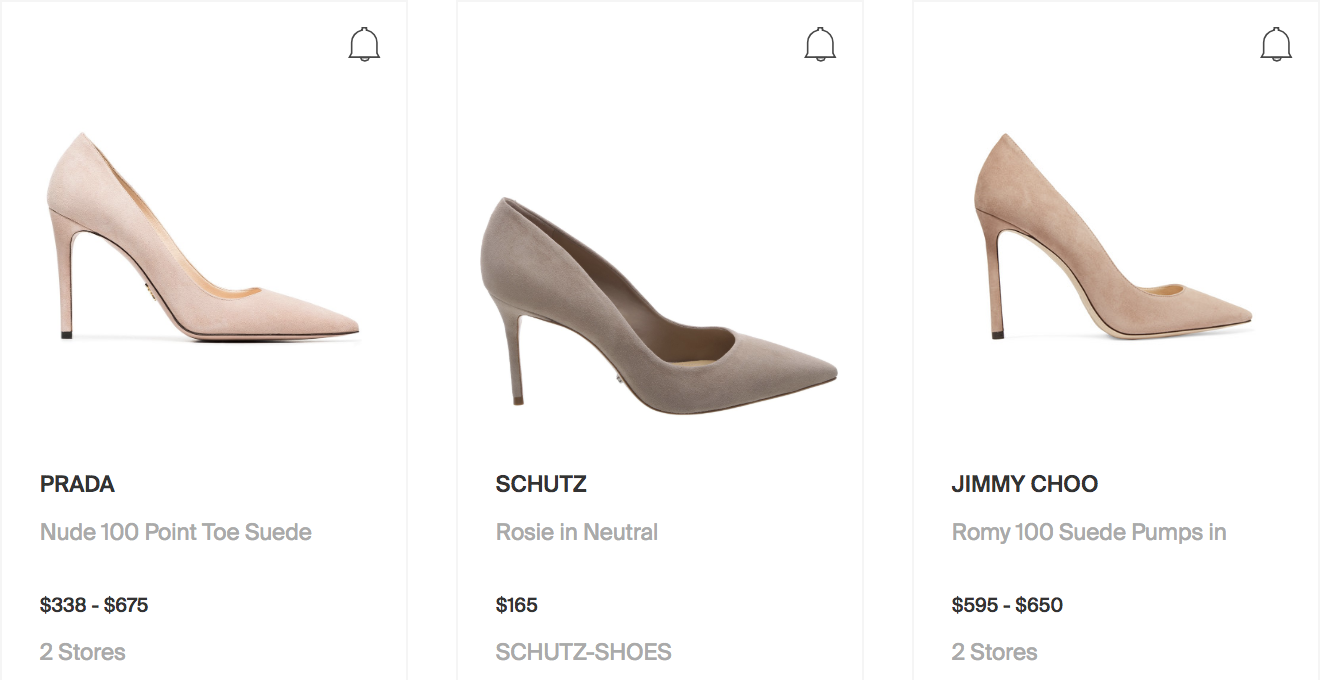Click the JIMMY CHOO brand name
Screen dimensions: 1320x680
click(1025, 484)
